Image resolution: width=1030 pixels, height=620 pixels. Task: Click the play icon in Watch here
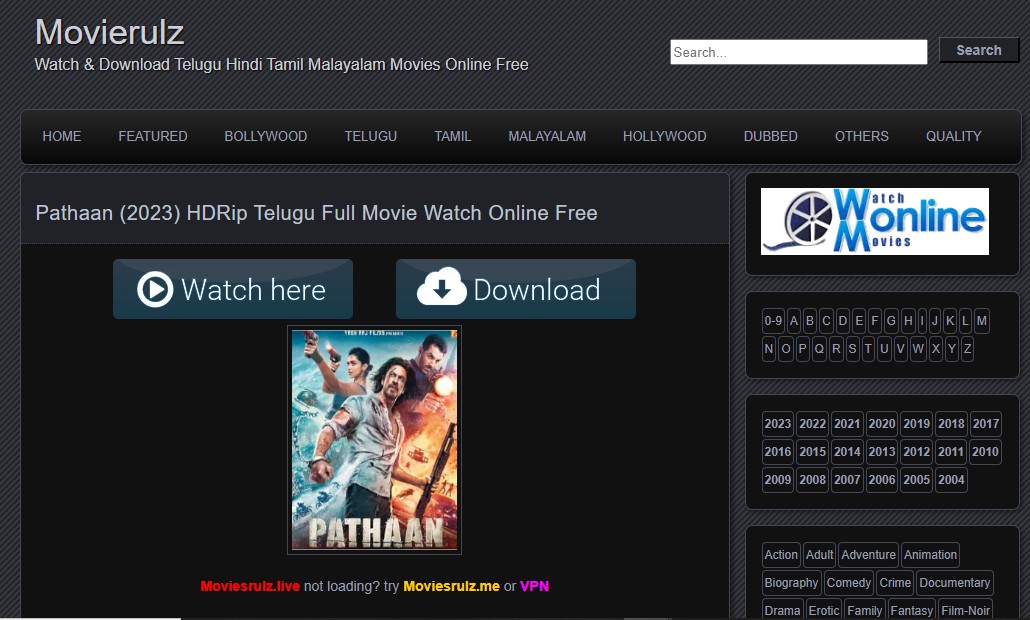coord(155,289)
